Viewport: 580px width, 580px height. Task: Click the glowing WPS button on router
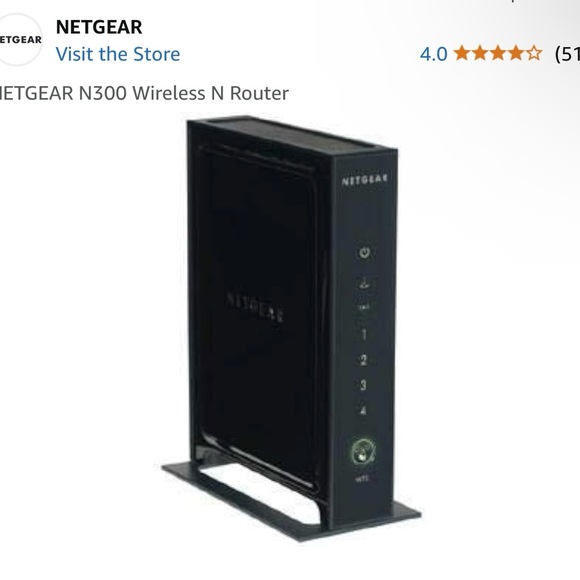(x=363, y=451)
